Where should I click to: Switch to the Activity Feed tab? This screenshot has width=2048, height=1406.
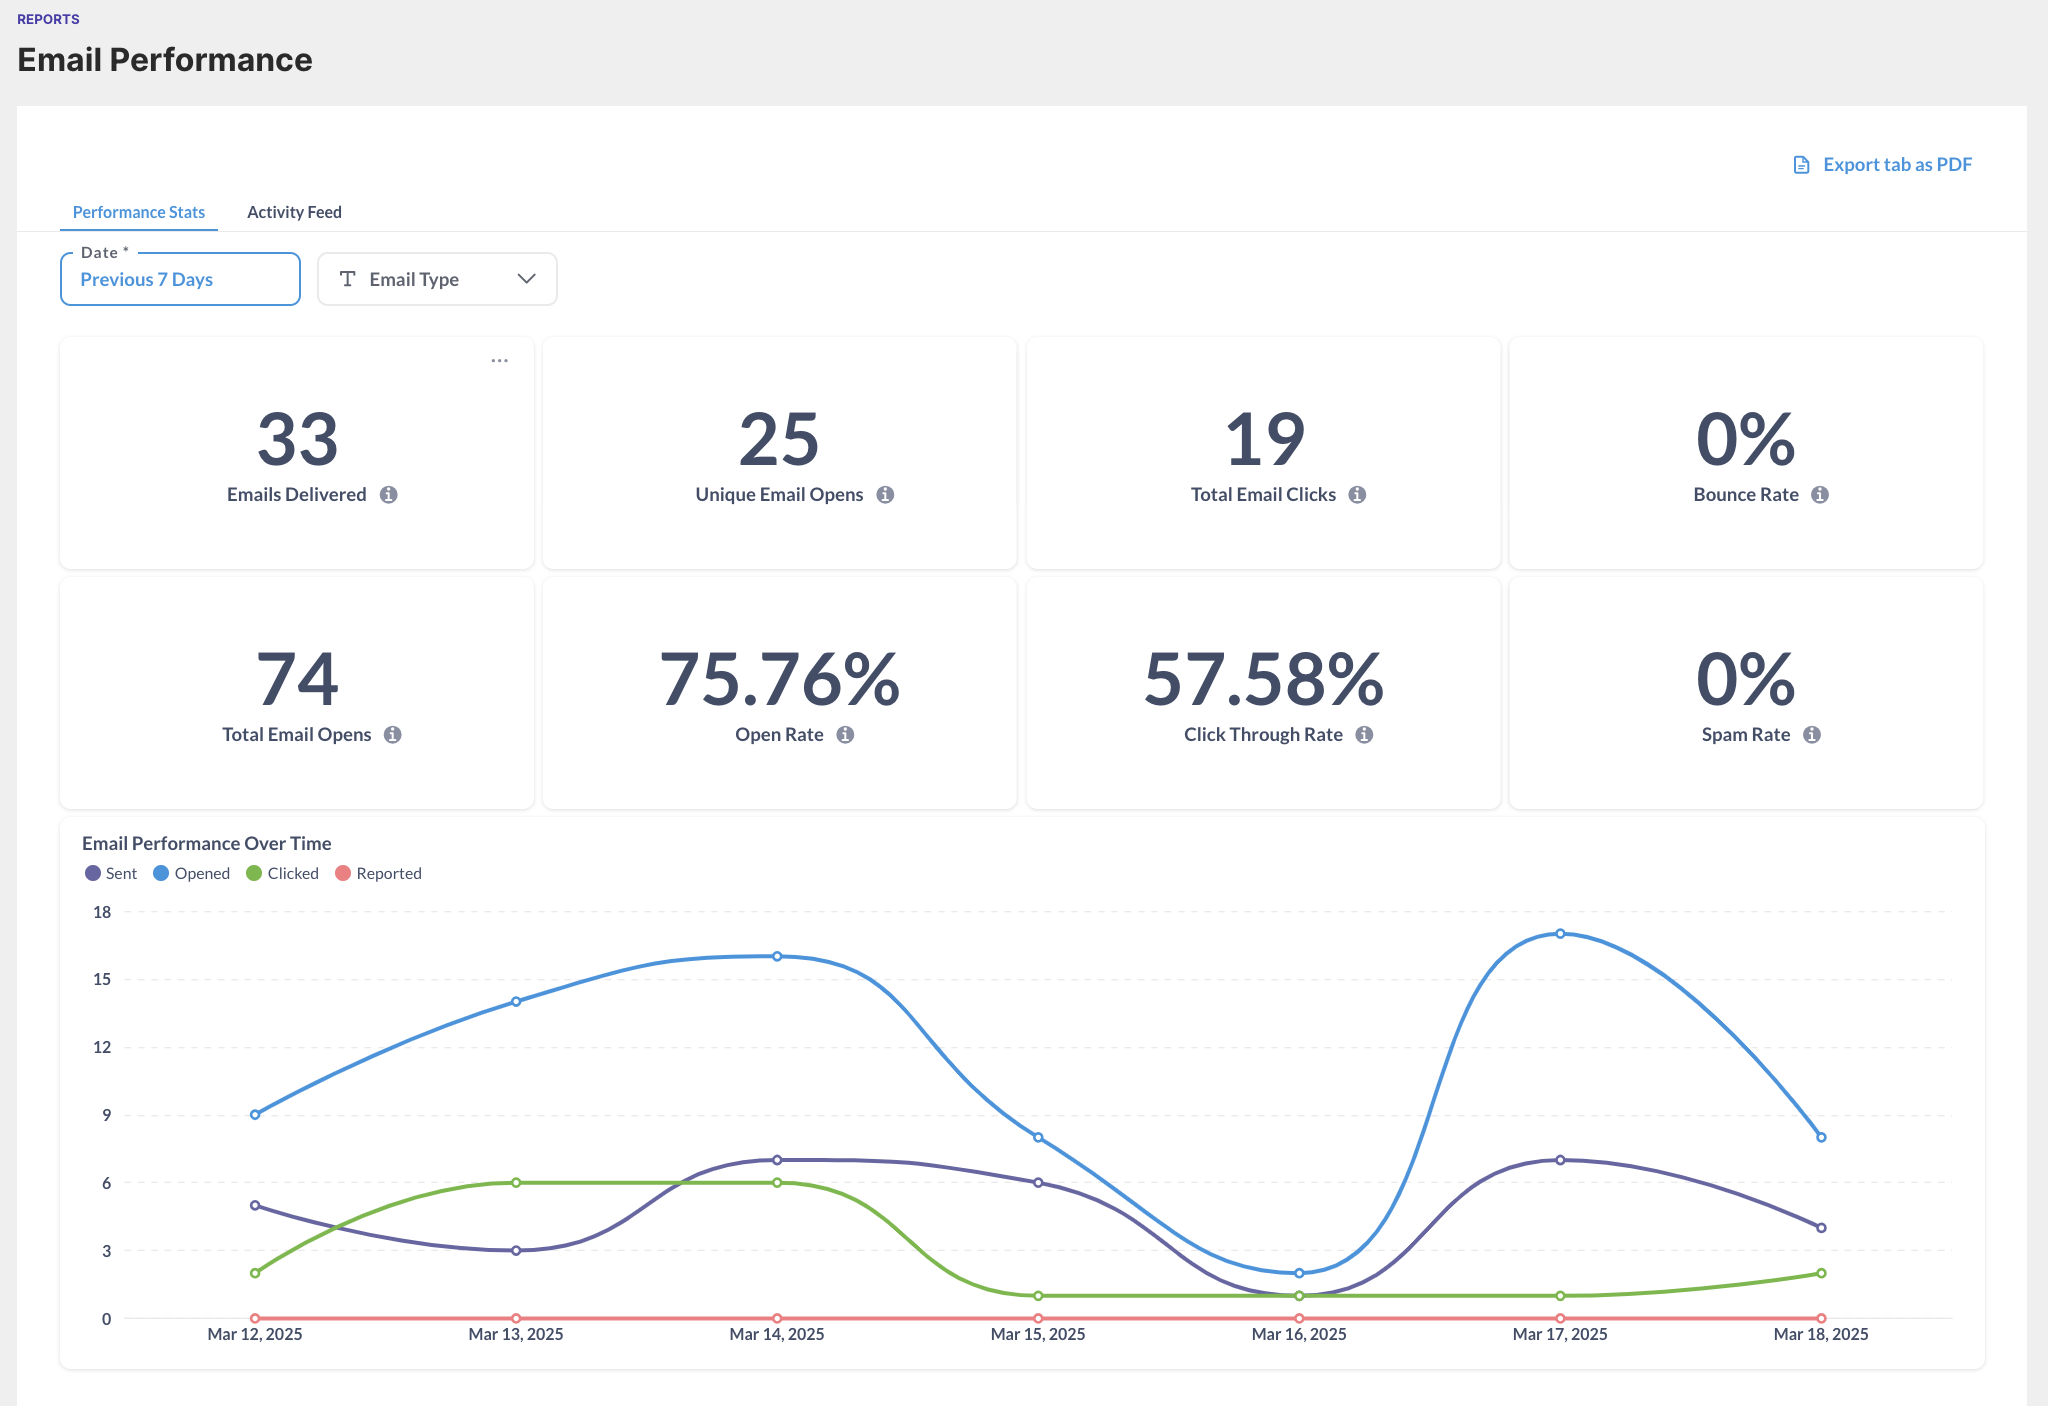294,212
